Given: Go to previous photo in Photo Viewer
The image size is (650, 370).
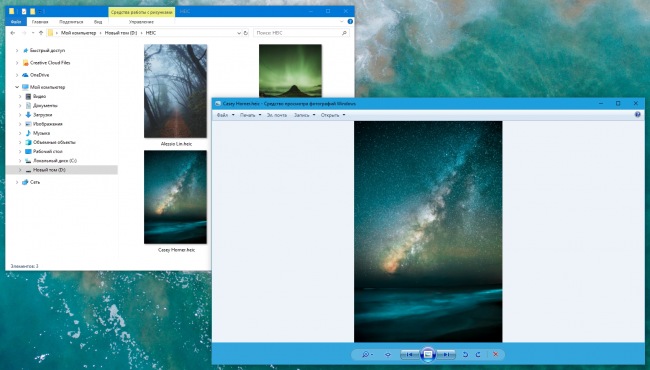Looking at the screenshot, I should (x=410, y=355).
